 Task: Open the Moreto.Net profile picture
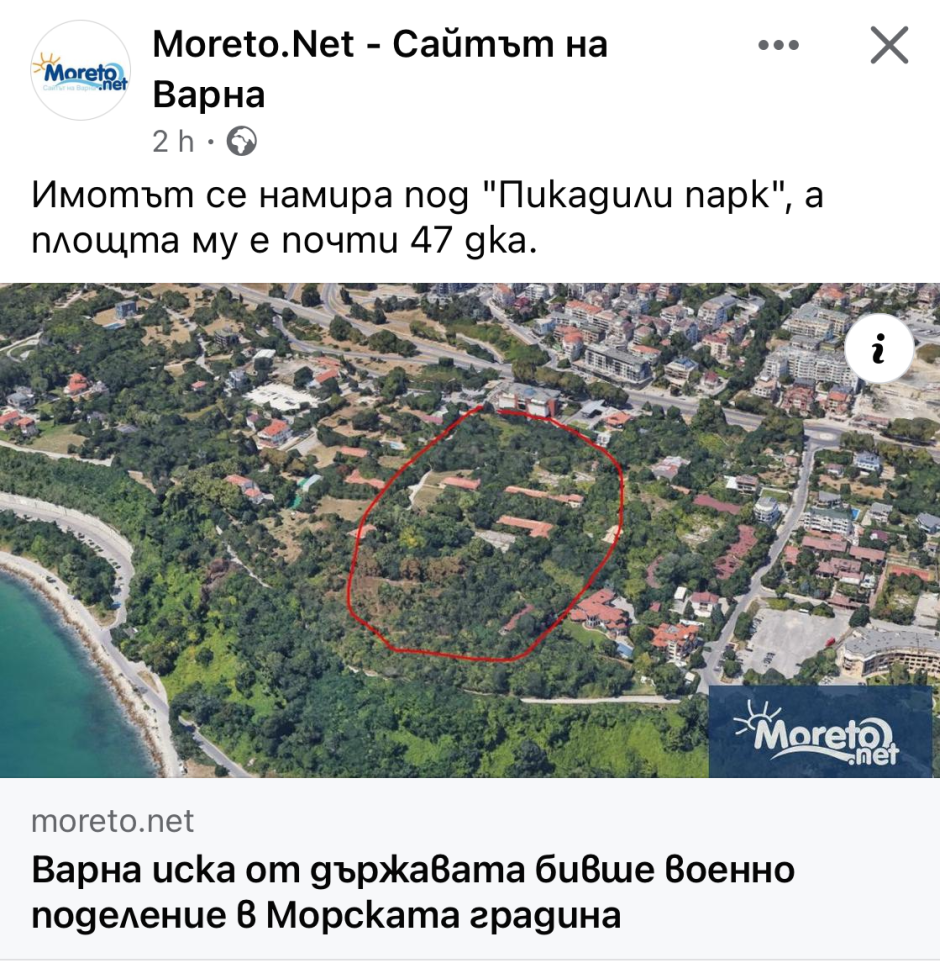point(80,70)
